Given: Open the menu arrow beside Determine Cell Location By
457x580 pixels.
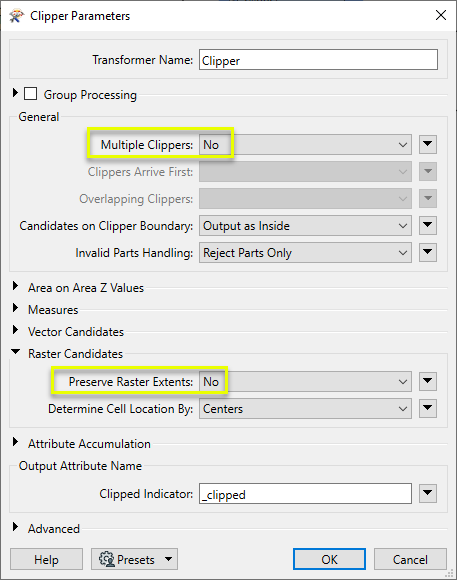Looking at the screenshot, I should point(428,408).
